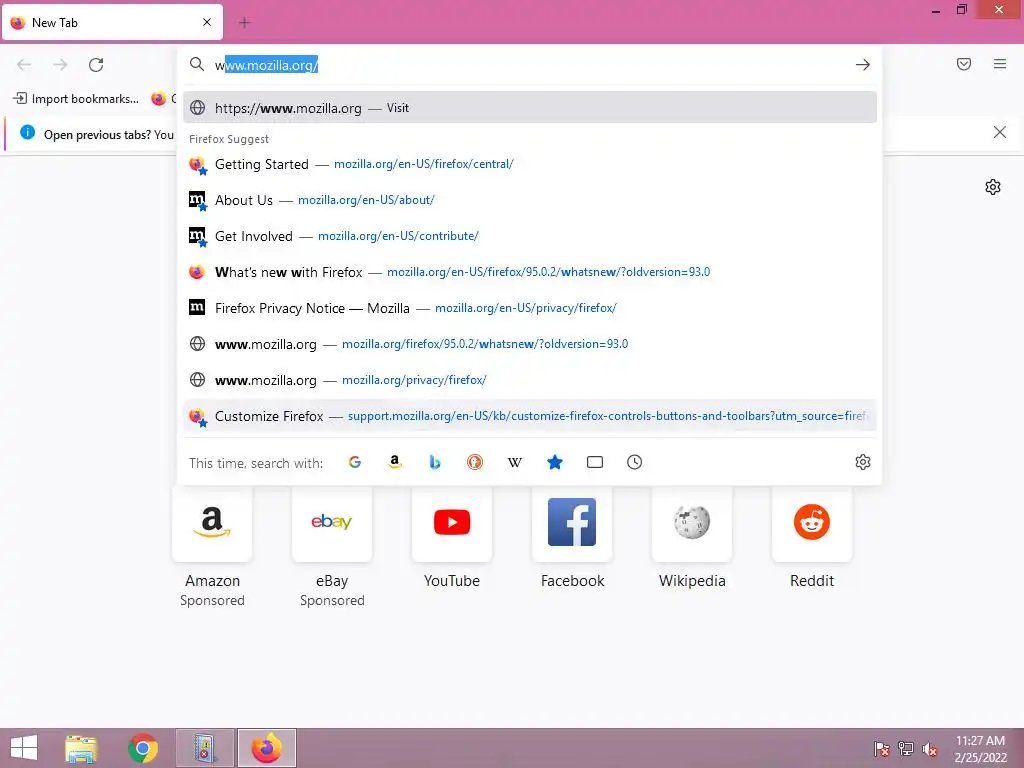The image size is (1024, 768).
Task: Click the forward navigation arrow
Action: (60, 65)
